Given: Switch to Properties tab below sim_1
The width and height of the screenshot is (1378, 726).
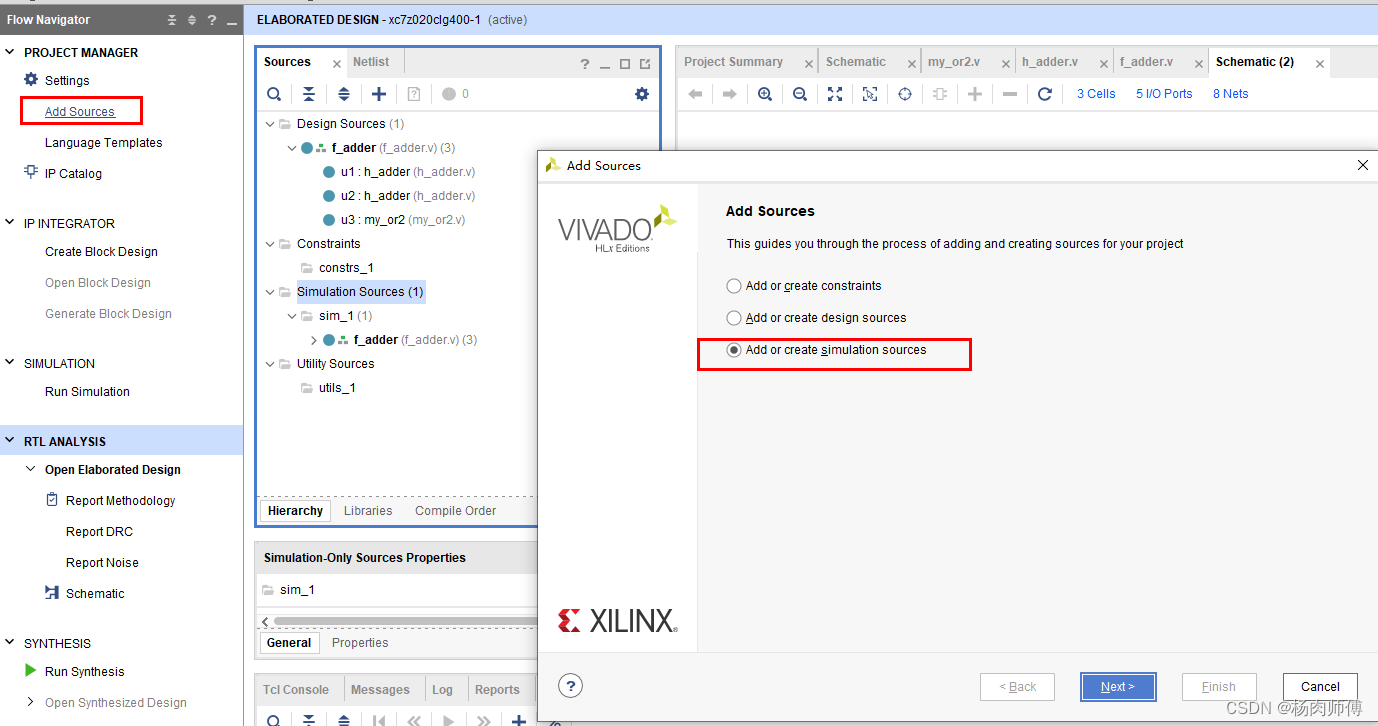Looking at the screenshot, I should coord(360,643).
